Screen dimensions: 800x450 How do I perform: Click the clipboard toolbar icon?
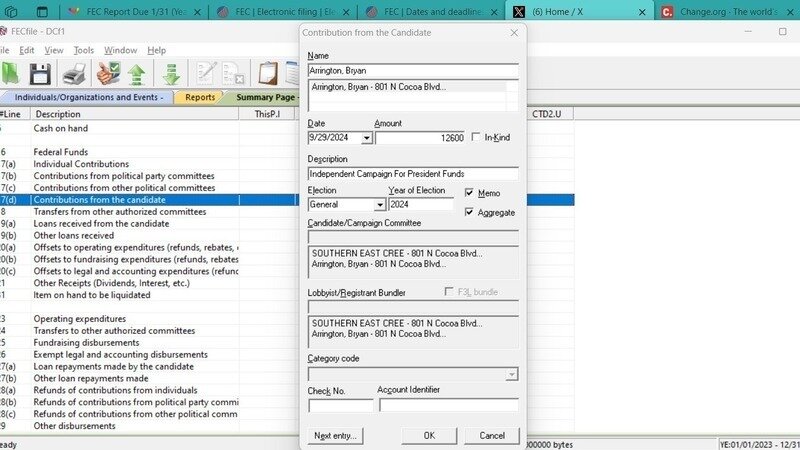click(268, 73)
